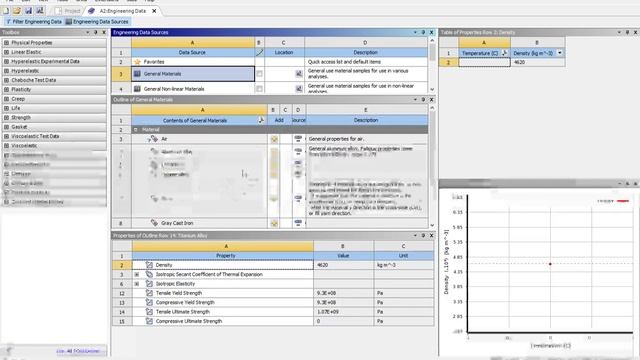Image resolution: width=640 pixels, height=360 pixels.
Task: Click the Air source icon
Action: pos(298,139)
